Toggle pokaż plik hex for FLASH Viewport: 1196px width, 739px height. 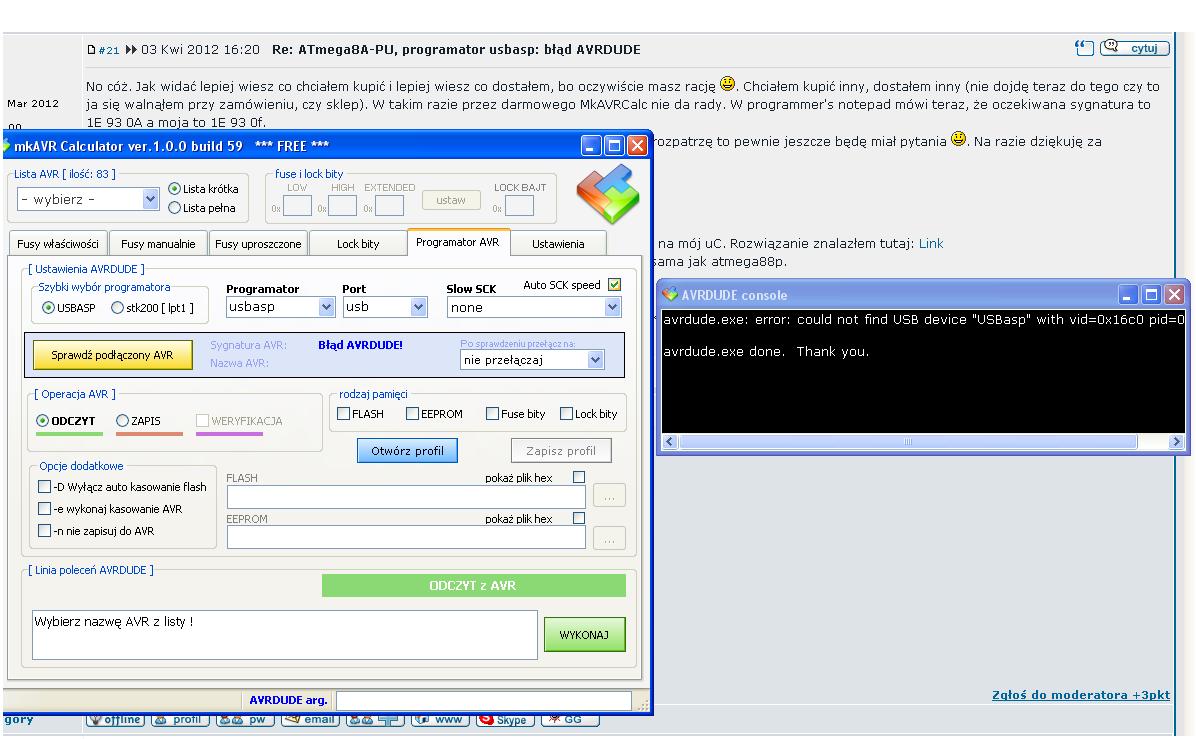579,477
